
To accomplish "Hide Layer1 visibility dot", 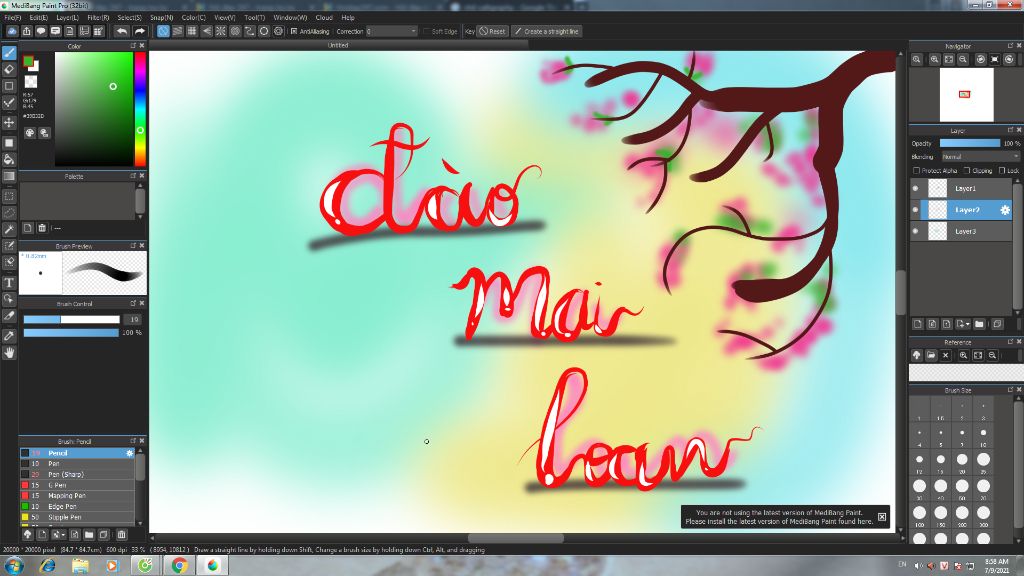I will 915,188.
